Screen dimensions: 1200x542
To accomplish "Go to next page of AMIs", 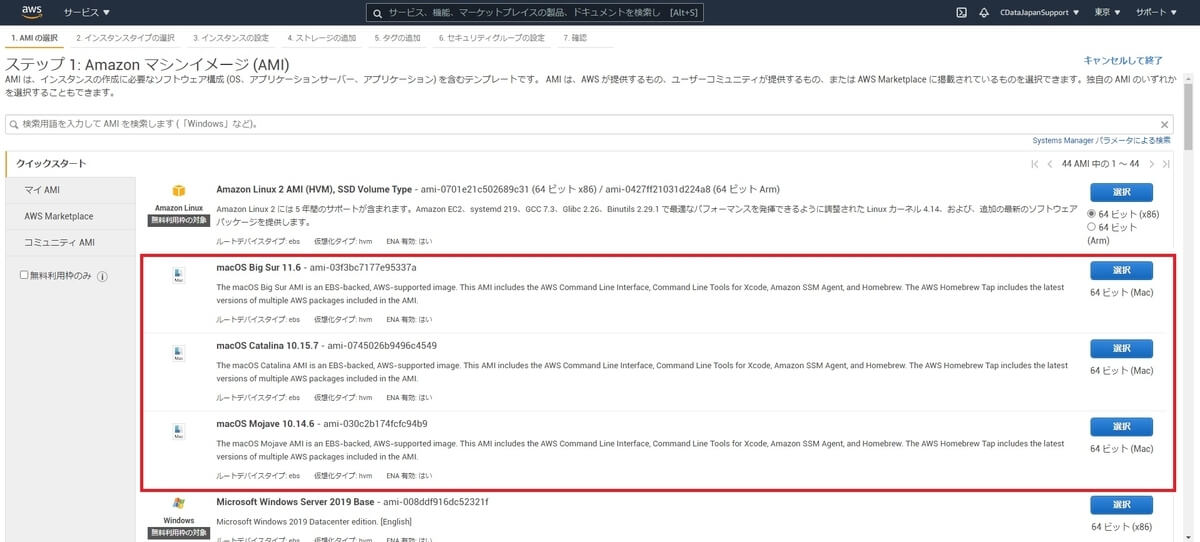I will [x=1151, y=164].
